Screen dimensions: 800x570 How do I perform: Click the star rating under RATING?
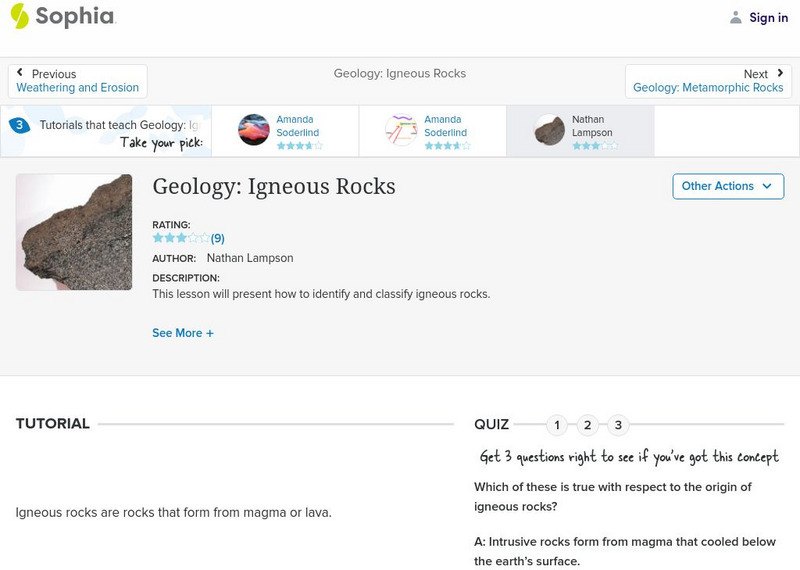click(x=181, y=238)
